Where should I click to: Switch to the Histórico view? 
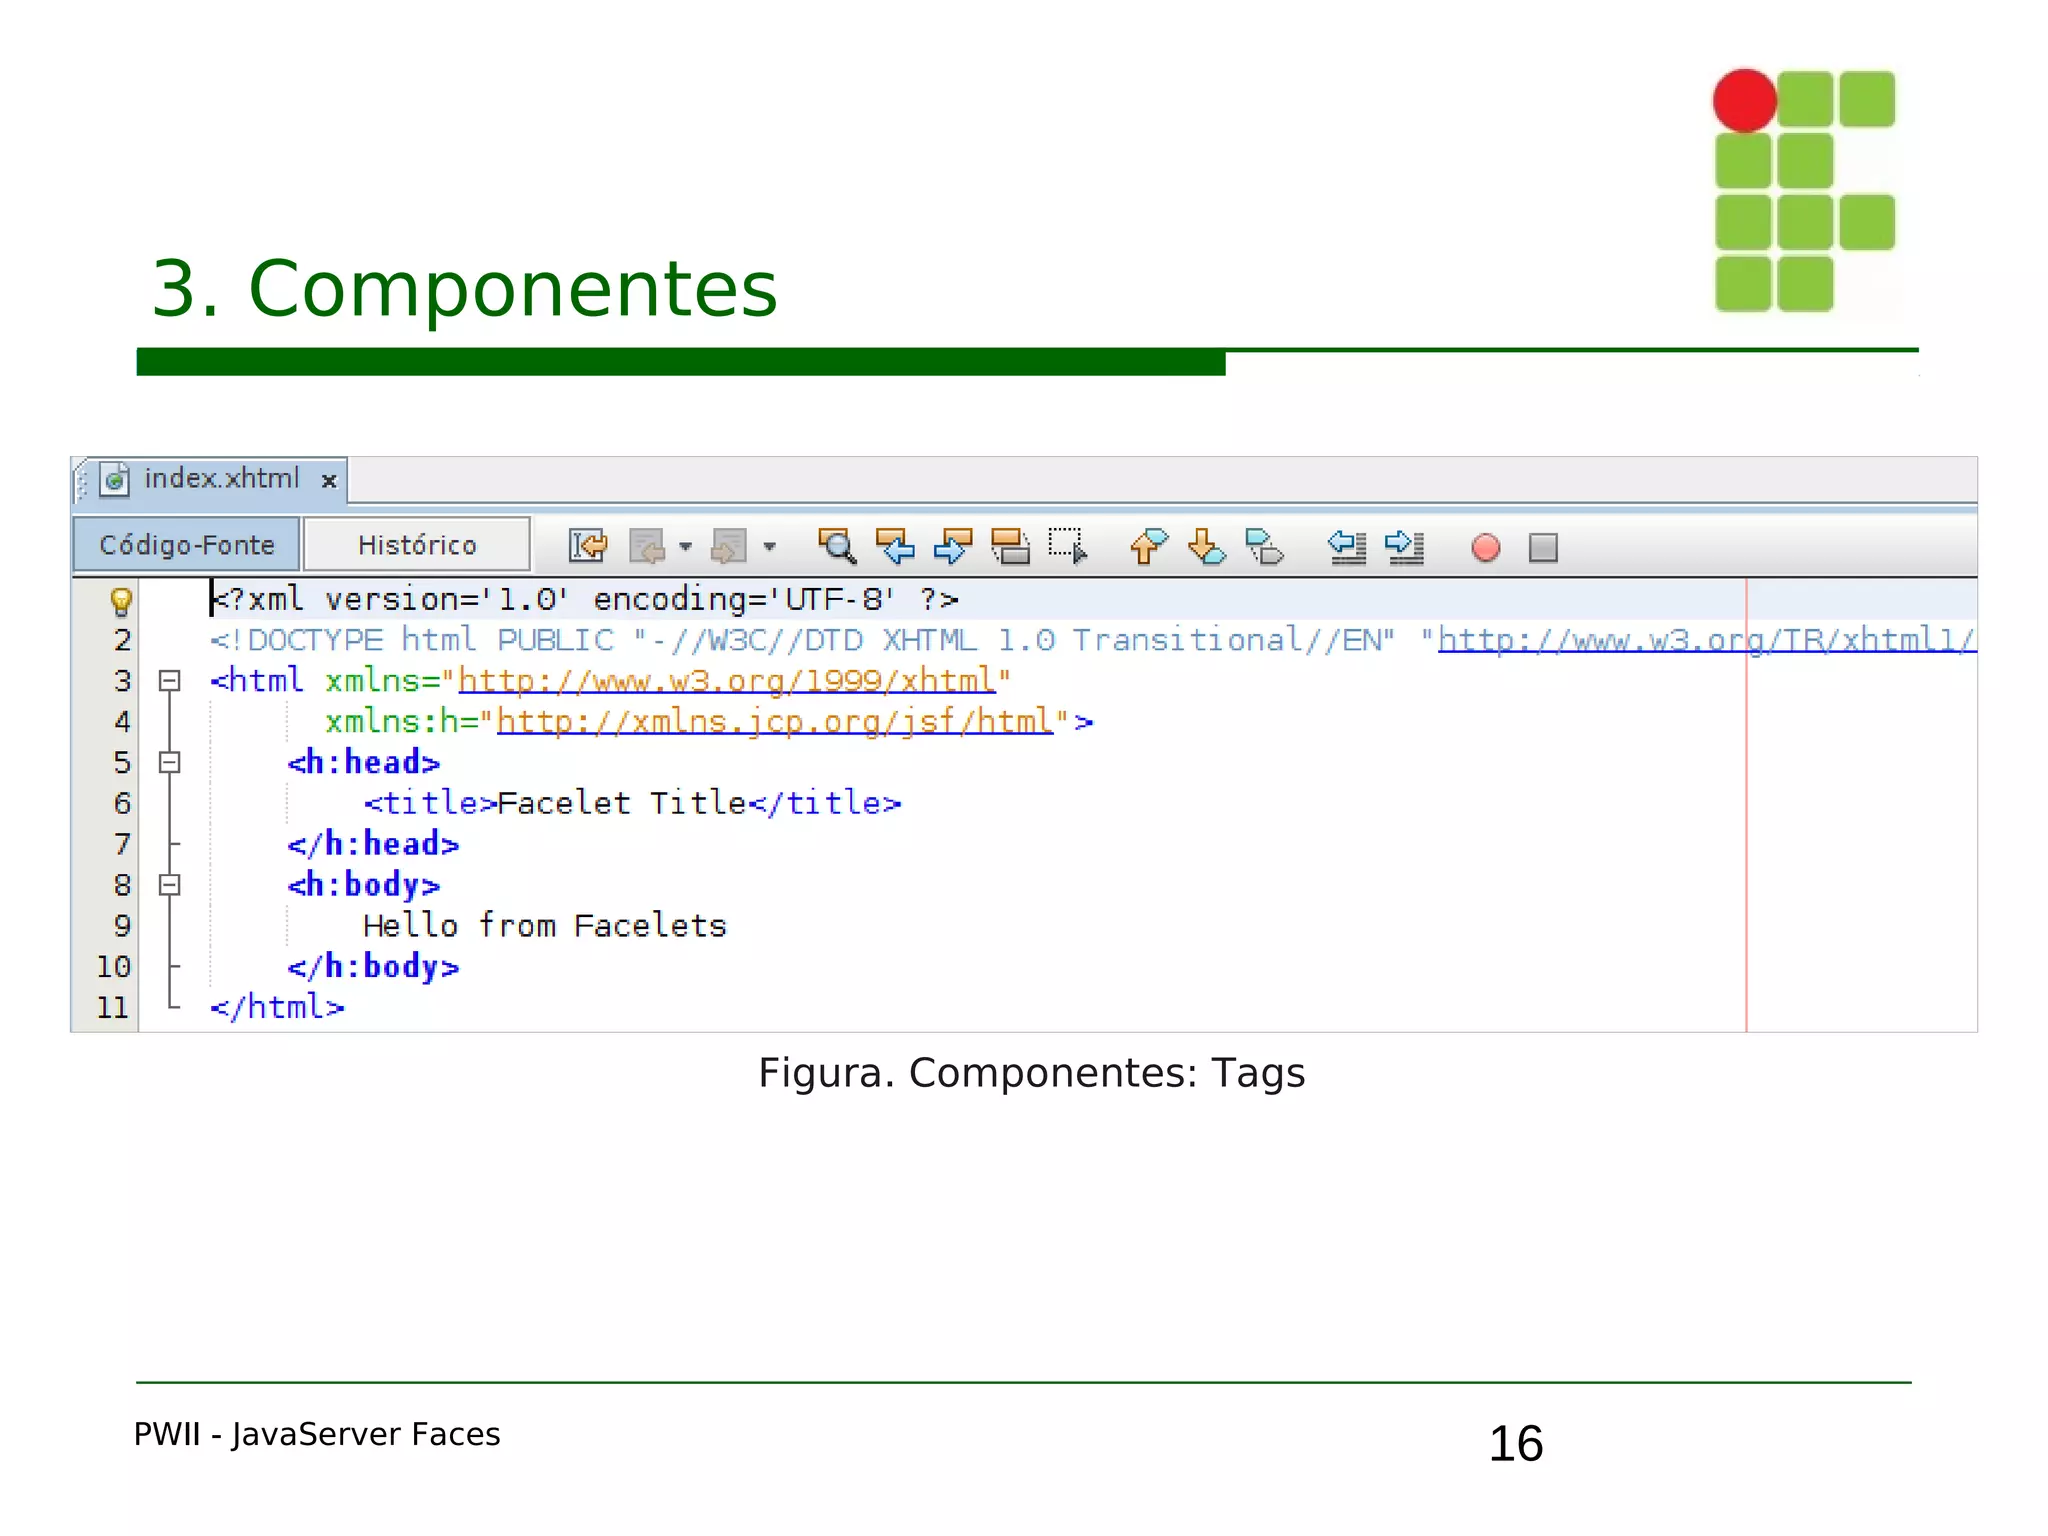point(417,545)
